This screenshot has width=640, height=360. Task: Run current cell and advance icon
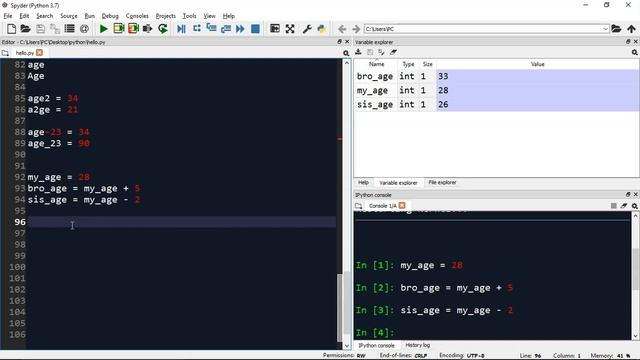[x=133, y=29]
